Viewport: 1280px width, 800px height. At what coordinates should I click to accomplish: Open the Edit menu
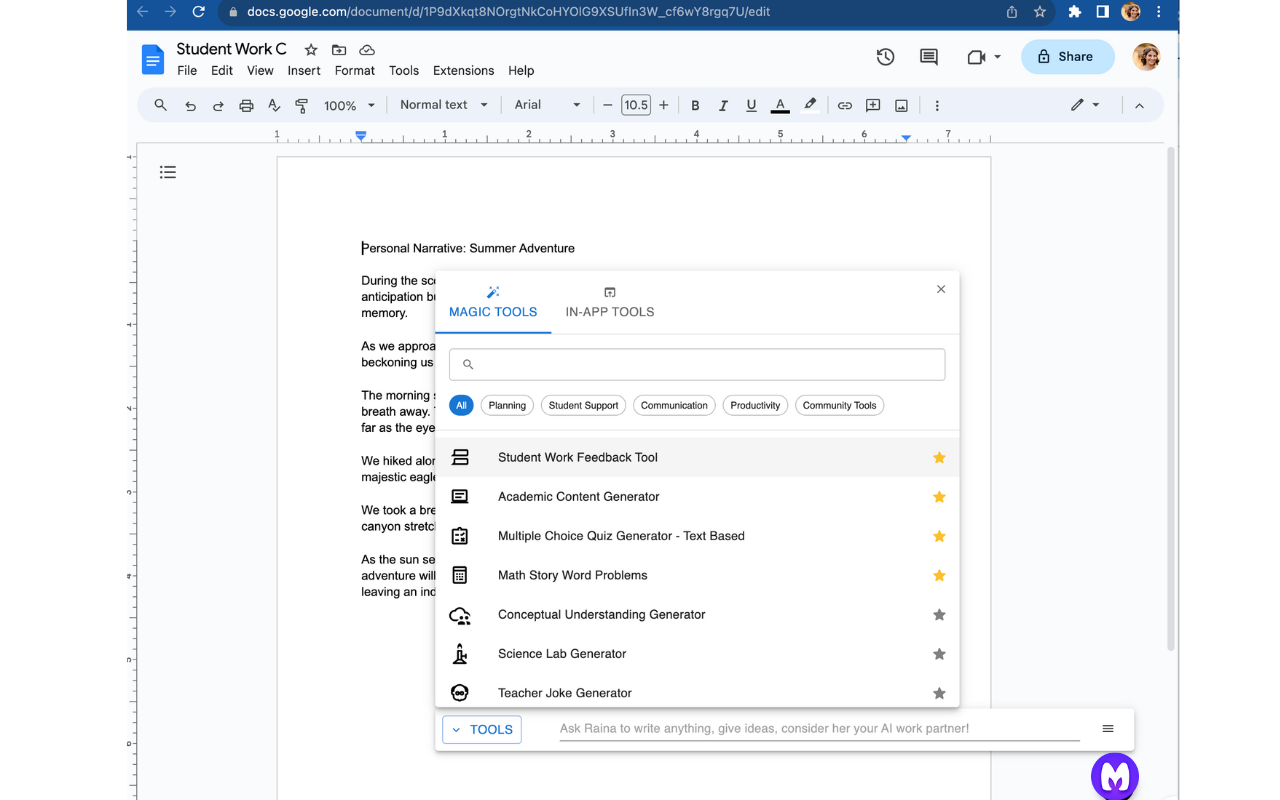pos(222,71)
